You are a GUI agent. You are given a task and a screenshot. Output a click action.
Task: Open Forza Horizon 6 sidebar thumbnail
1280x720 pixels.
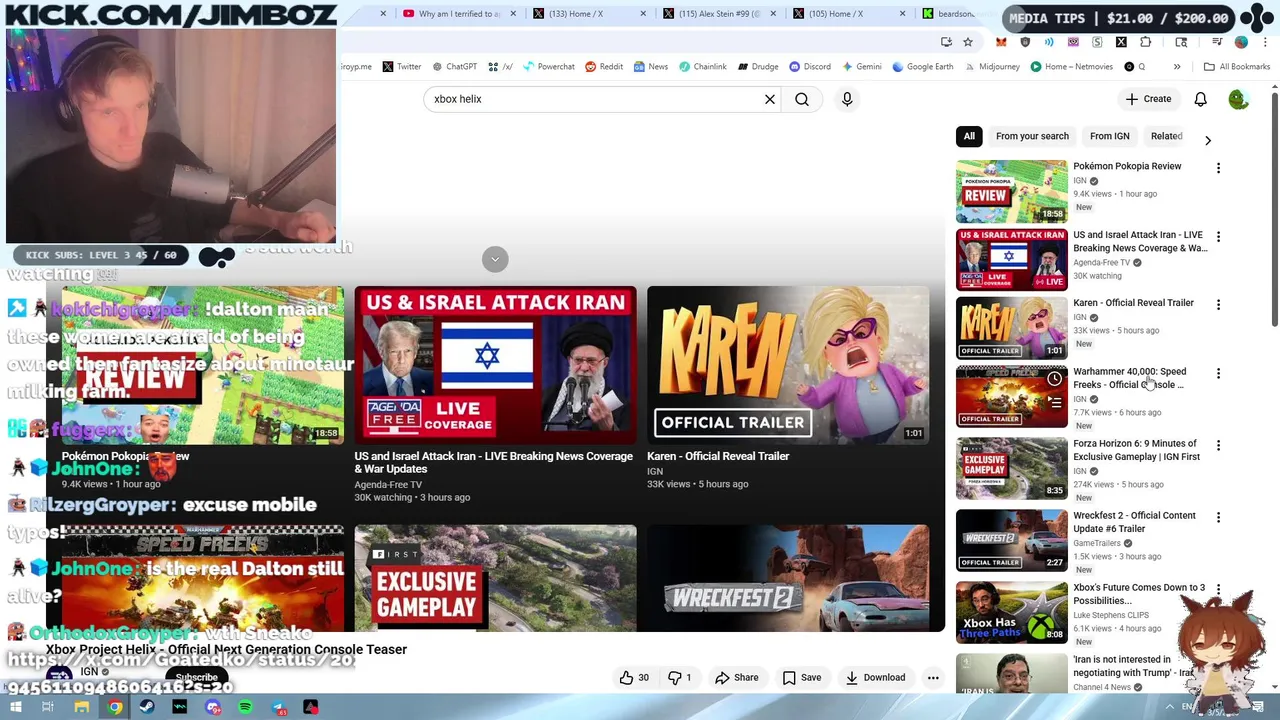click(1011, 468)
